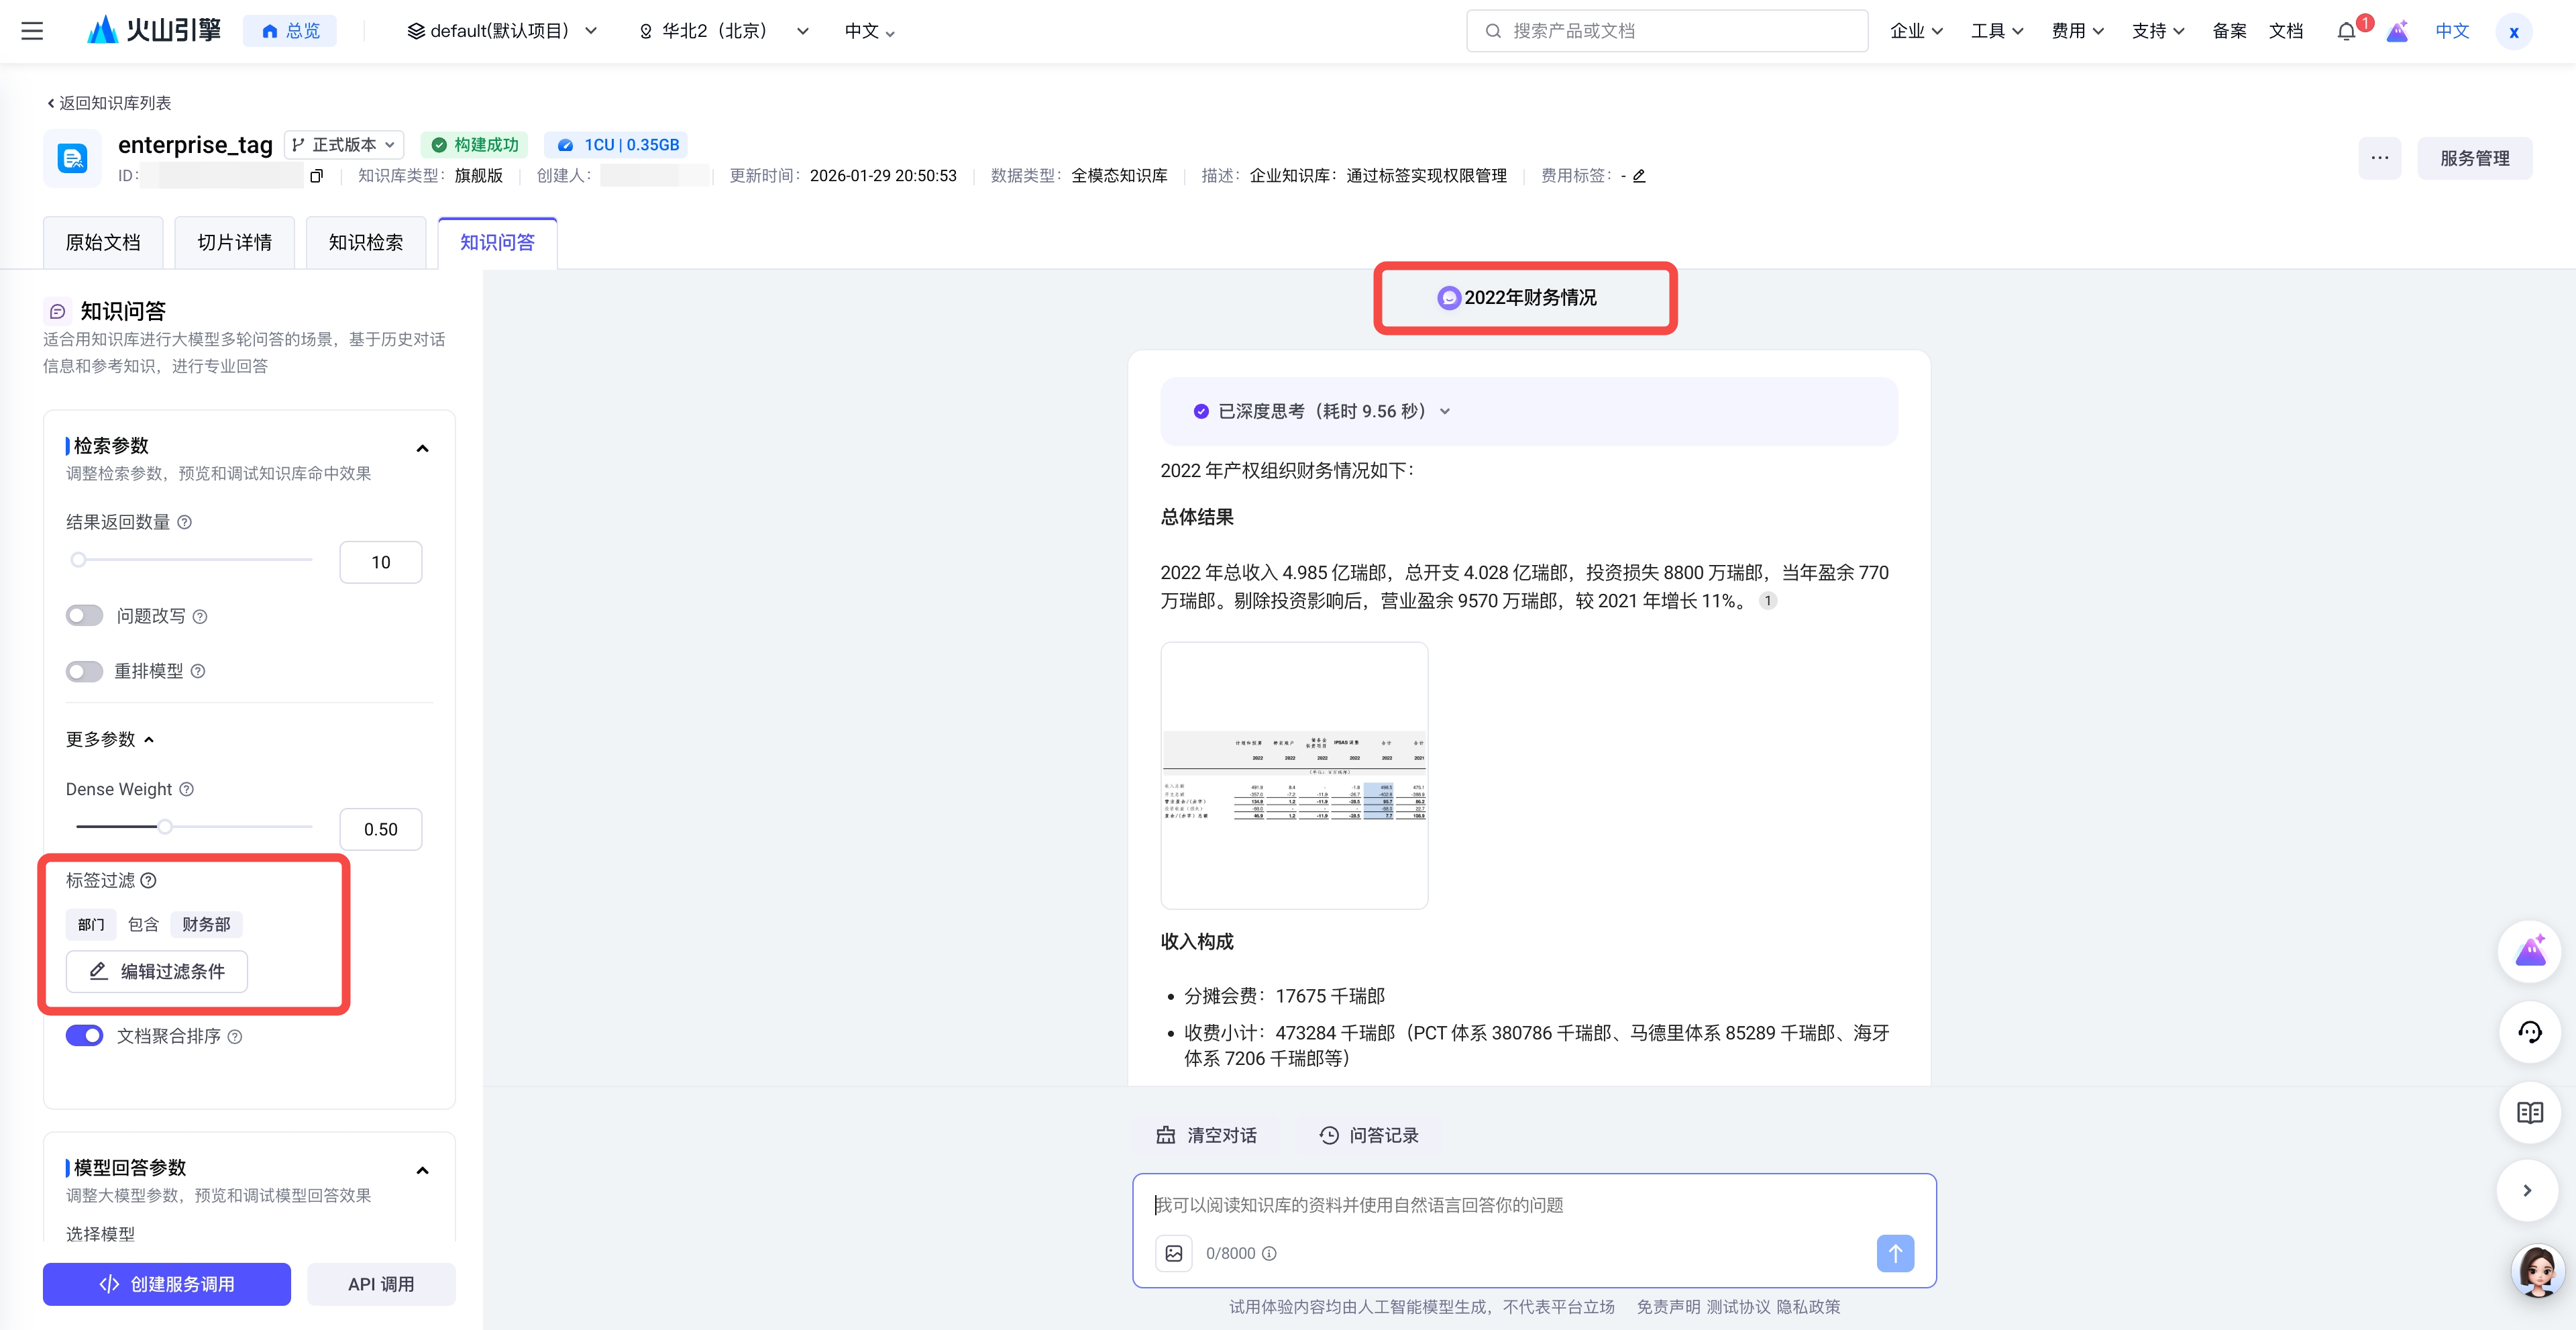Edit the 费用标签 pencil icon
The height and width of the screenshot is (1330, 2576).
1639,176
